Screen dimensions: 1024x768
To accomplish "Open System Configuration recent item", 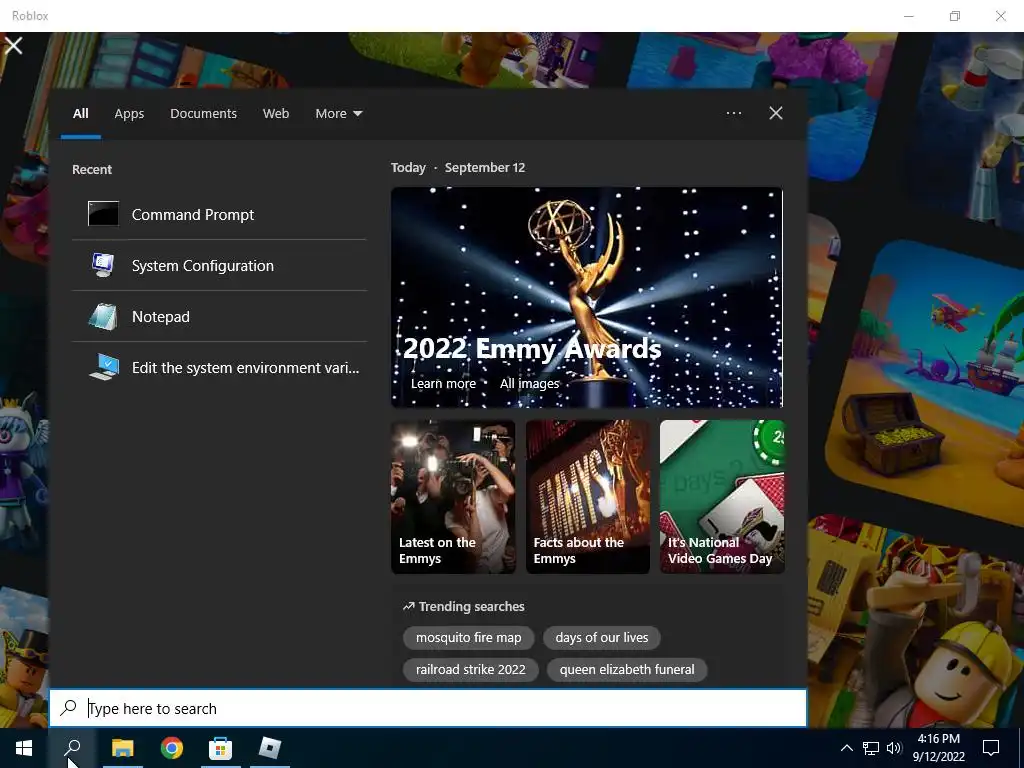I will click(219, 265).
